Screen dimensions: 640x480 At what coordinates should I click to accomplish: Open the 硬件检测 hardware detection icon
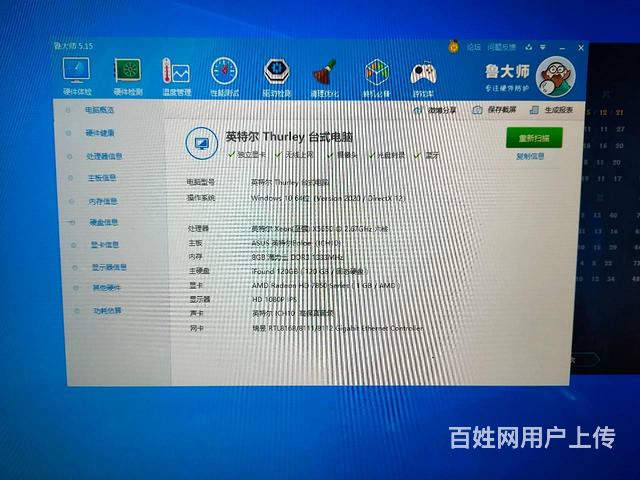pos(127,70)
